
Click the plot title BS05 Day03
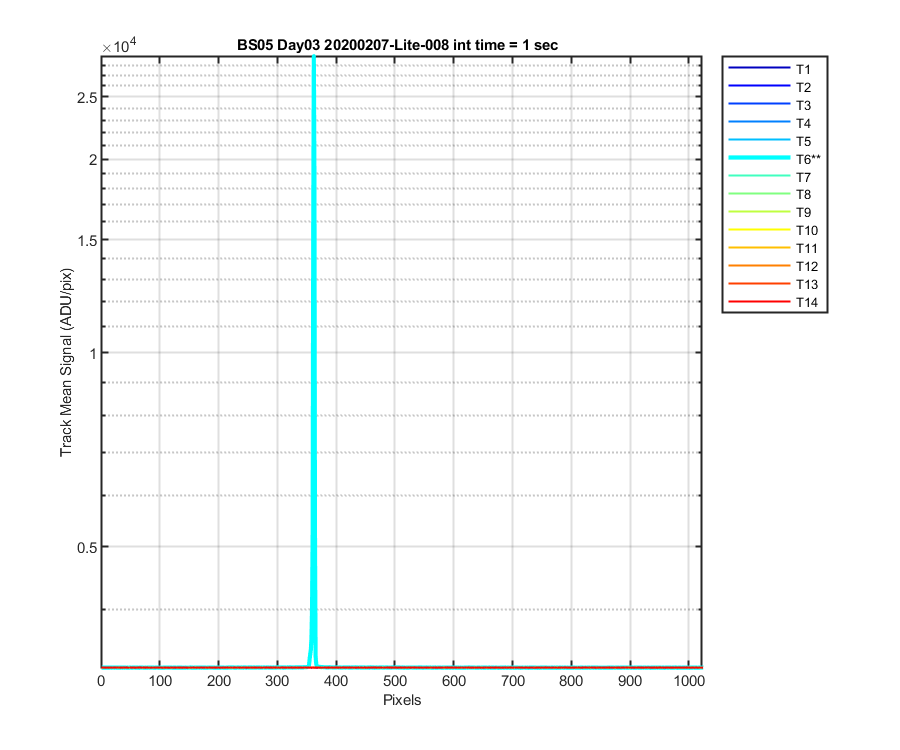pos(397,45)
